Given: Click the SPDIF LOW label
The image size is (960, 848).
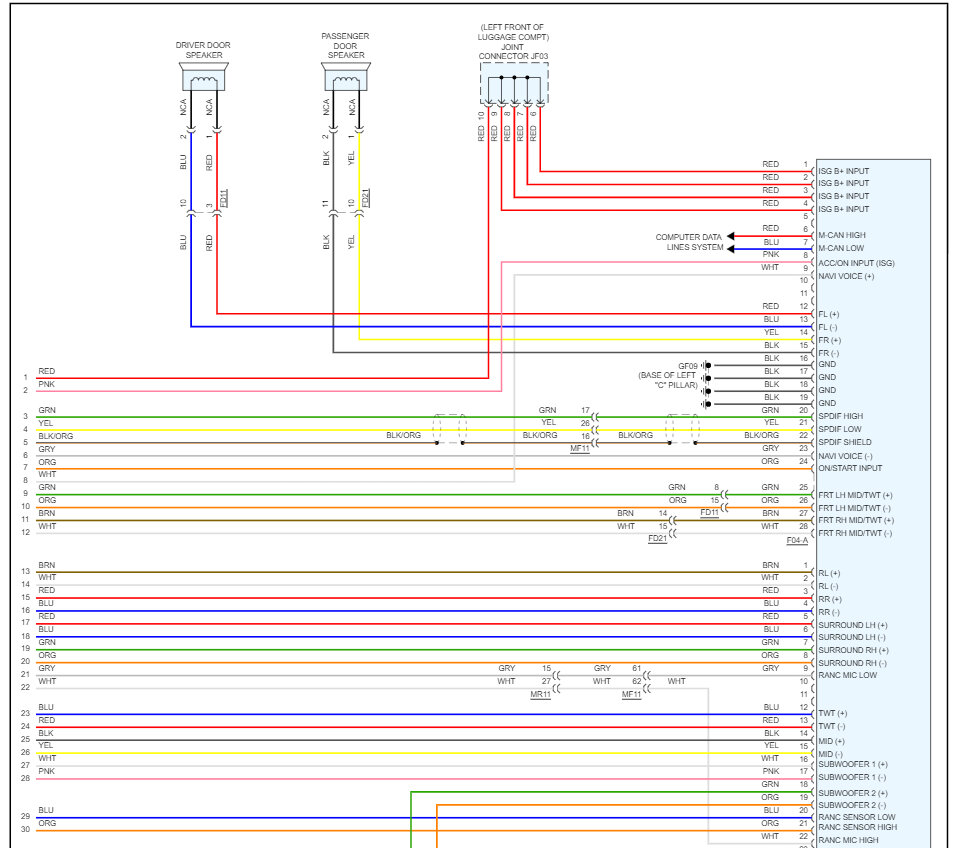Looking at the screenshot, I should (x=840, y=429).
